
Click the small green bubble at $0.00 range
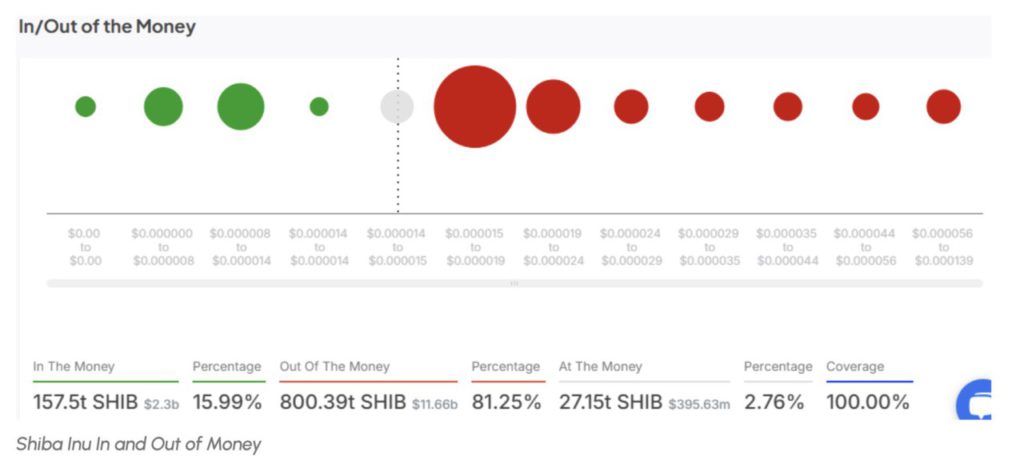point(85,106)
